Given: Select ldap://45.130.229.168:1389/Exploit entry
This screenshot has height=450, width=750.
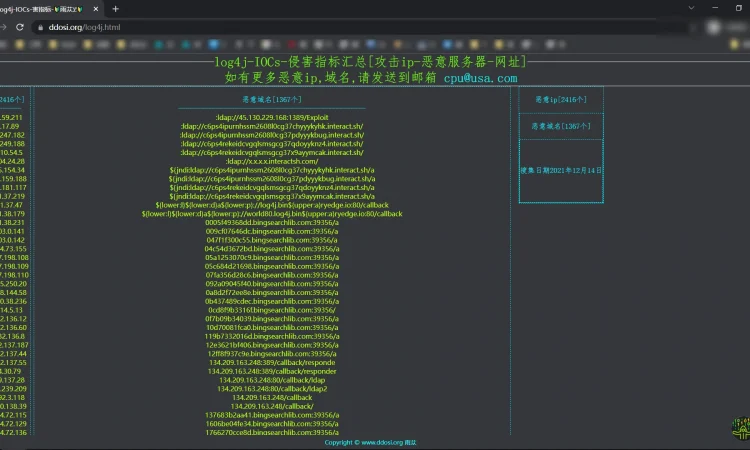Looking at the screenshot, I should [x=272, y=117].
